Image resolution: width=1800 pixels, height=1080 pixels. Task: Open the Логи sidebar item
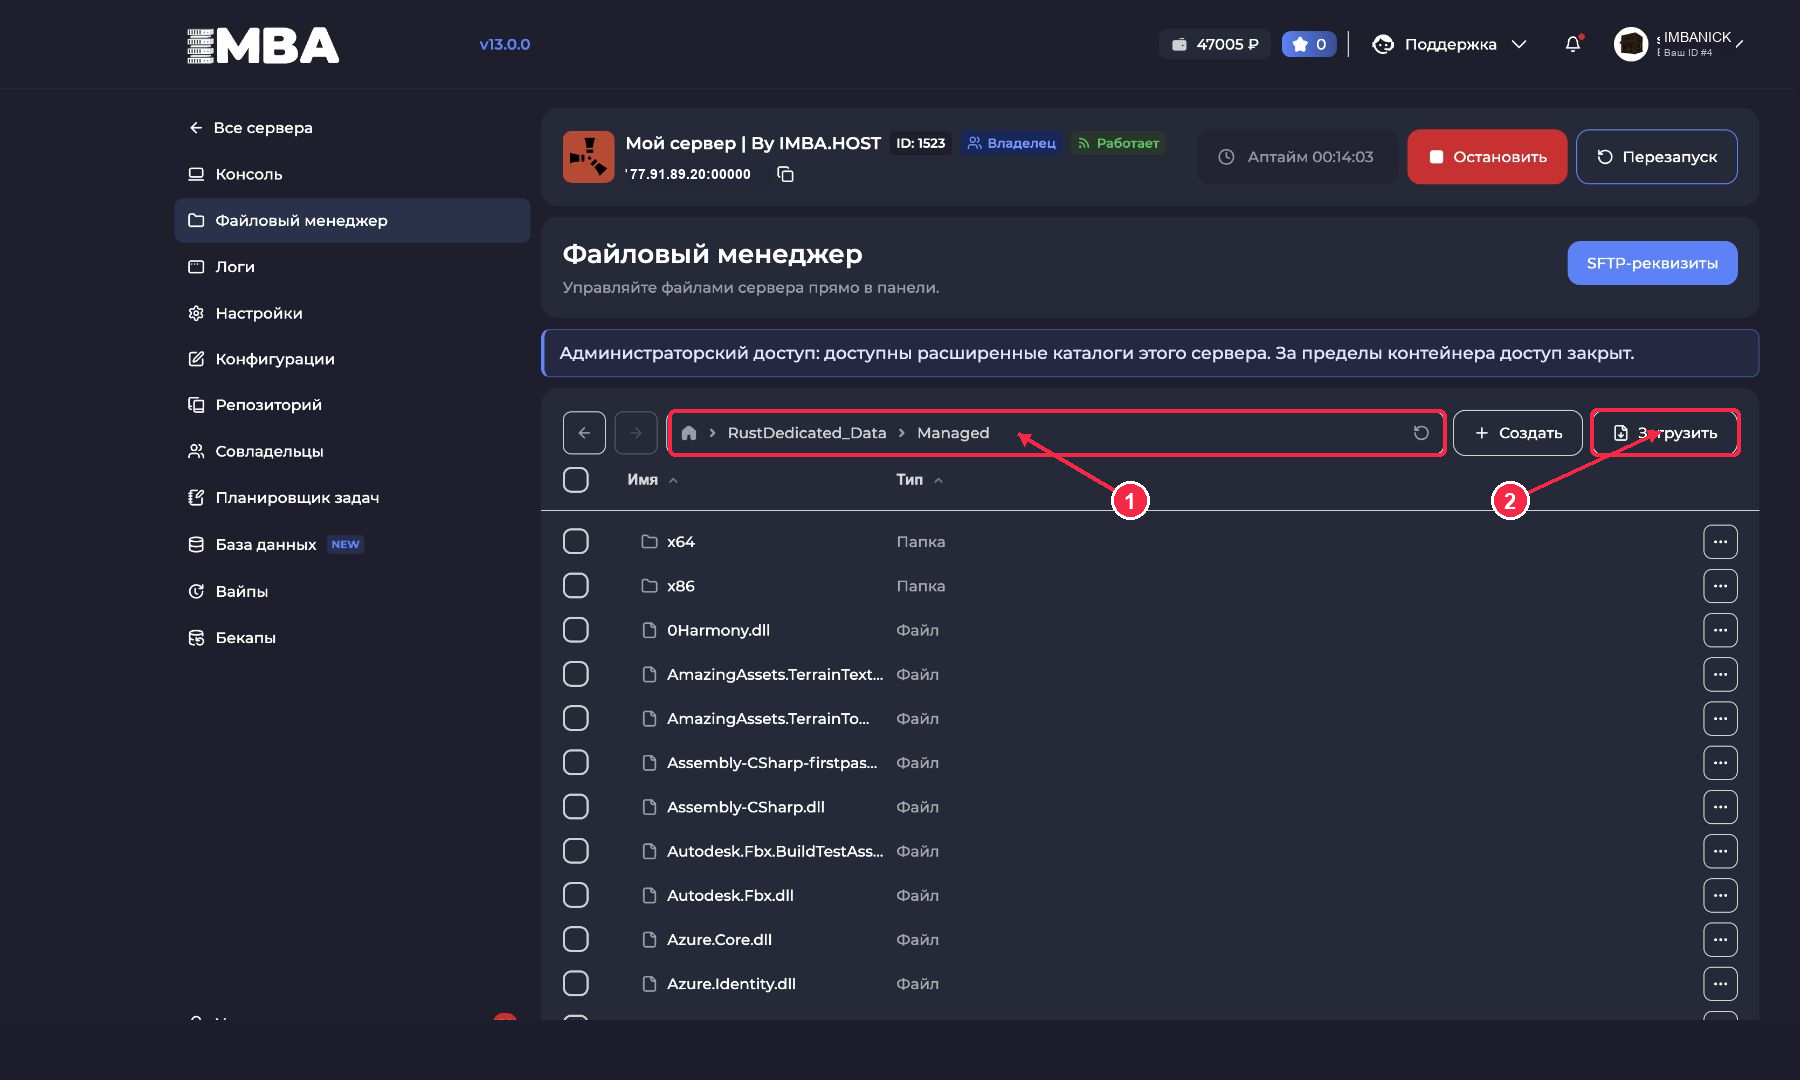352,267
